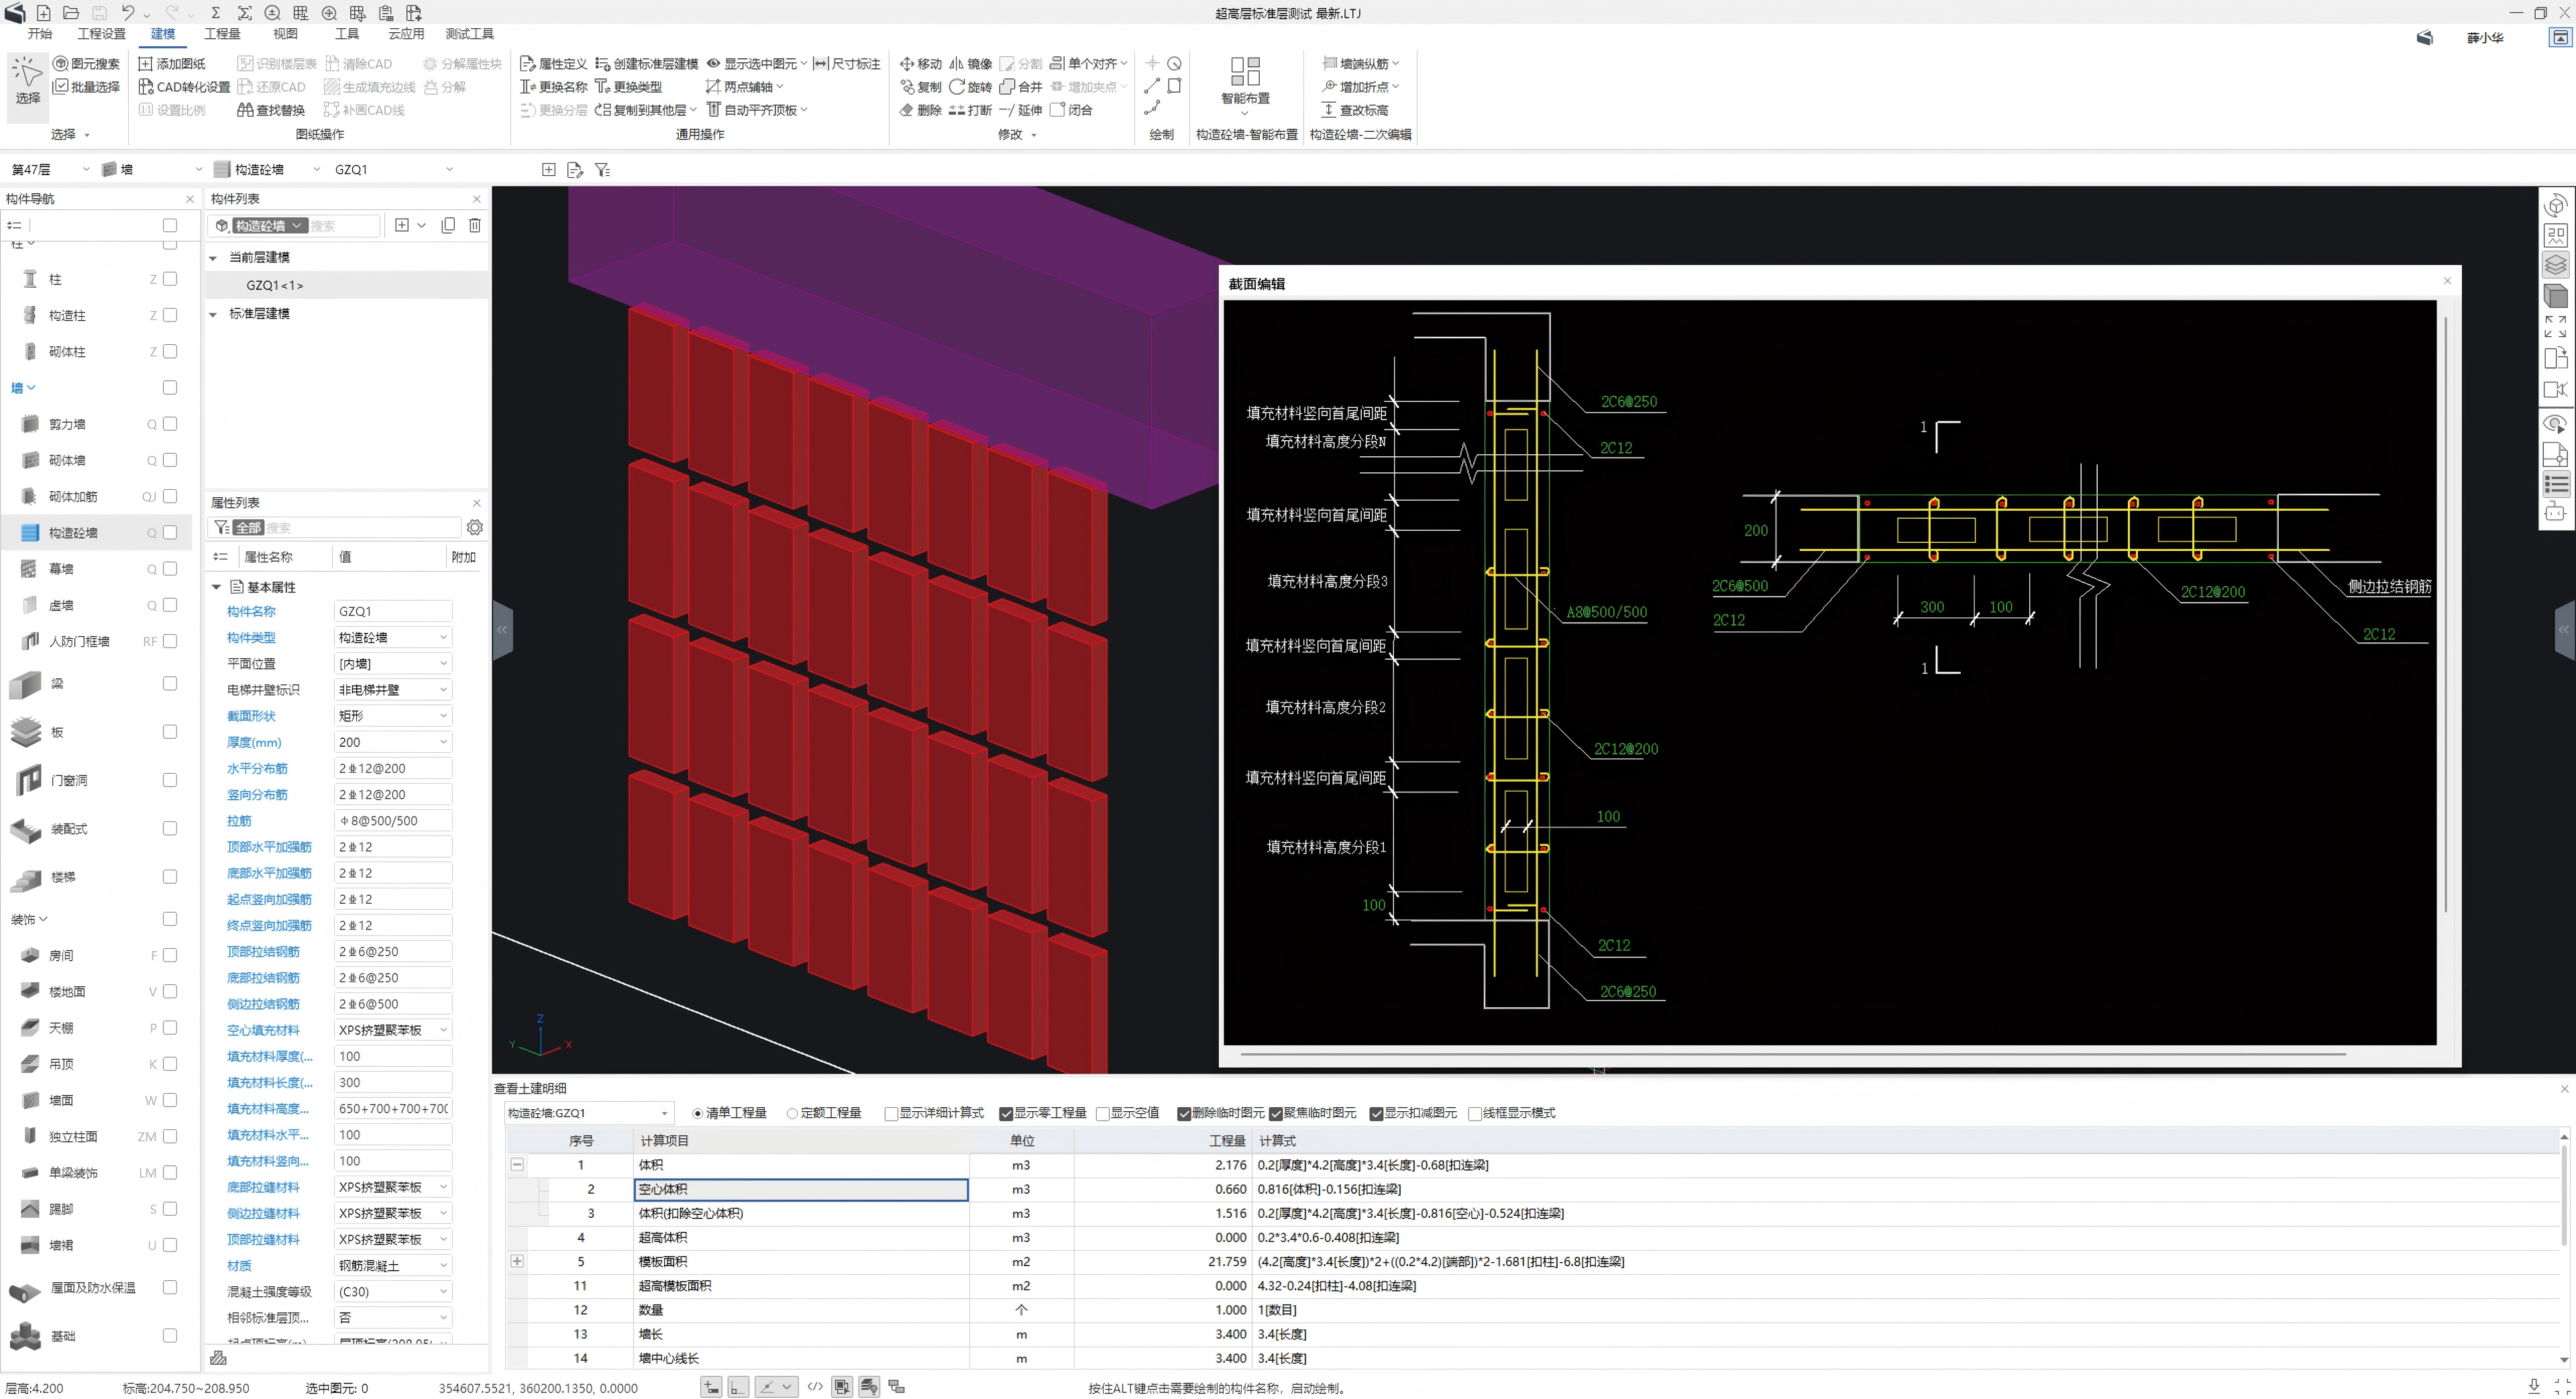Screen dimensions: 2576x1399
Task: Click the 删除 delete tool in ribbon
Action: pos(919,110)
